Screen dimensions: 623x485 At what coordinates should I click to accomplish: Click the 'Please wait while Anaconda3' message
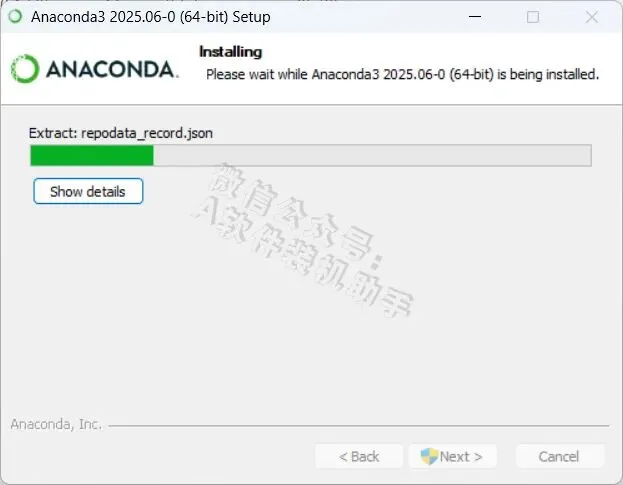[x=402, y=74]
